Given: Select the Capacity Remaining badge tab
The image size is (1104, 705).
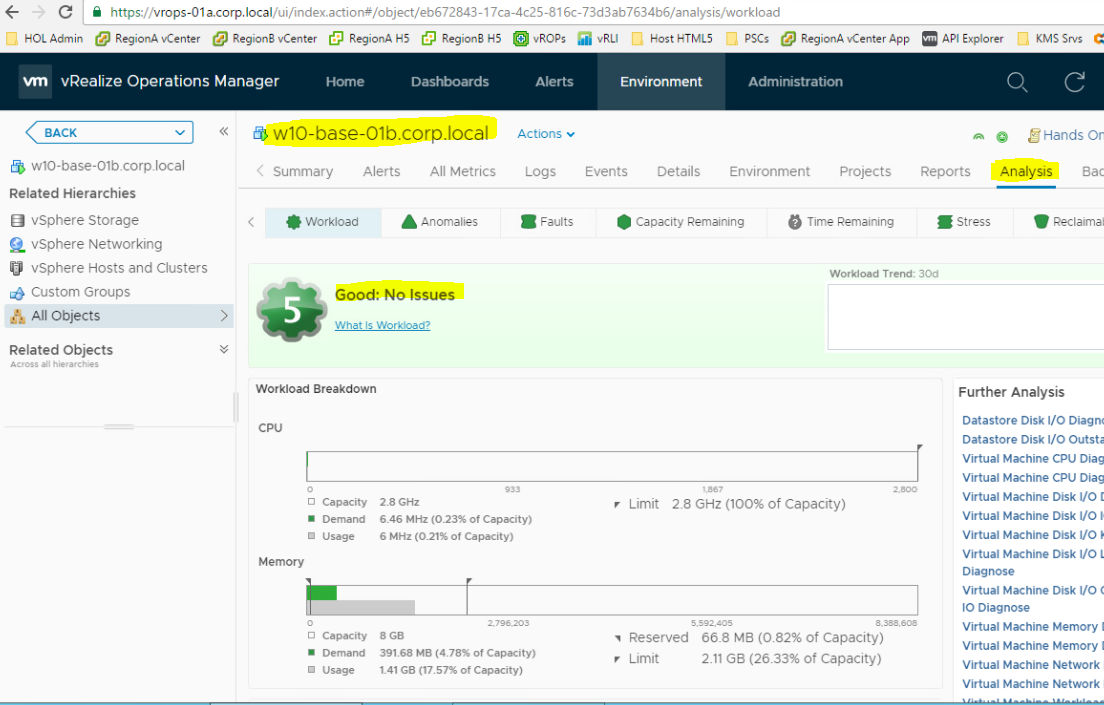Looking at the screenshot, I should click(x=681, y=222).
